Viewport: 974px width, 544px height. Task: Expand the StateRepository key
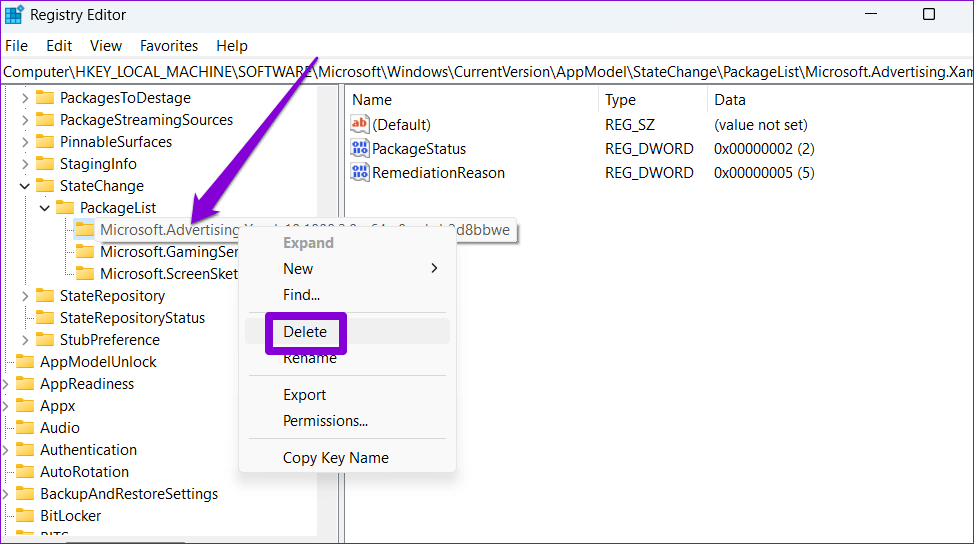[25, 296]
